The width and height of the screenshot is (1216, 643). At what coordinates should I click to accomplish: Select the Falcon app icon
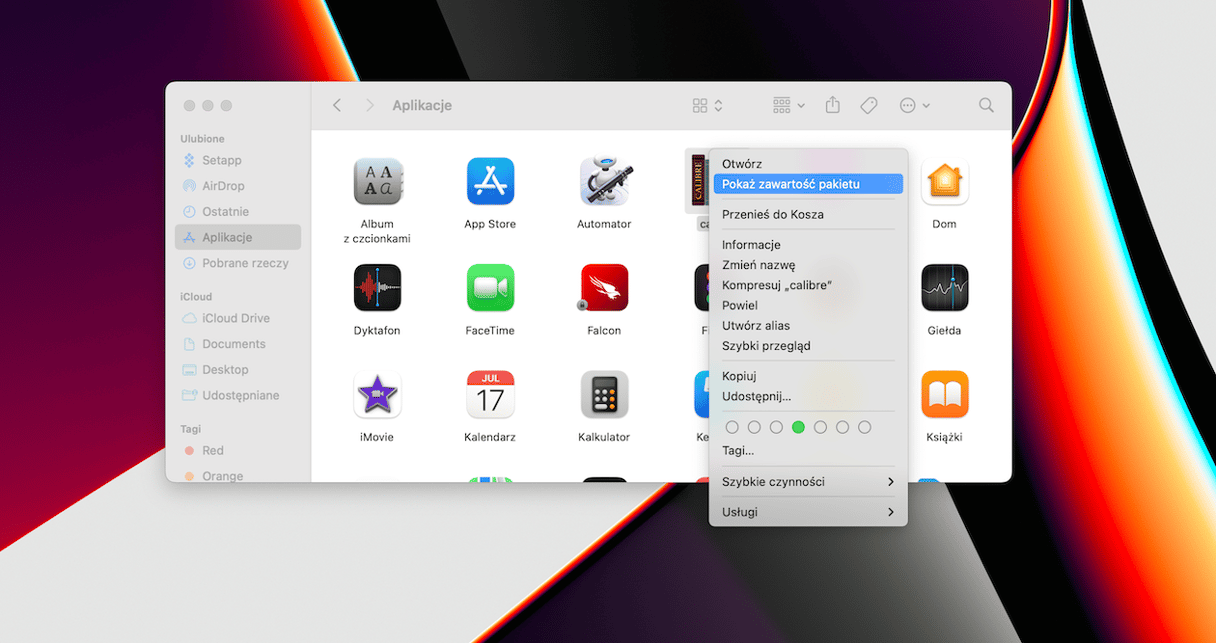tap(604, 288)
